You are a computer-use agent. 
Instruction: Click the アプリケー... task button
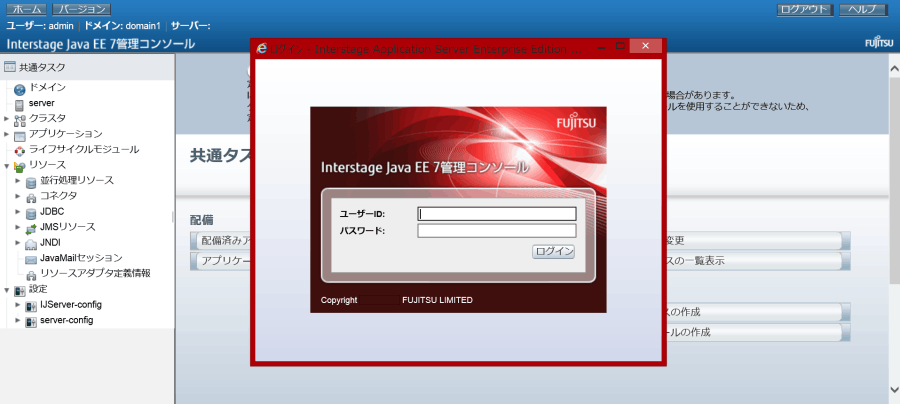[221, 261]
